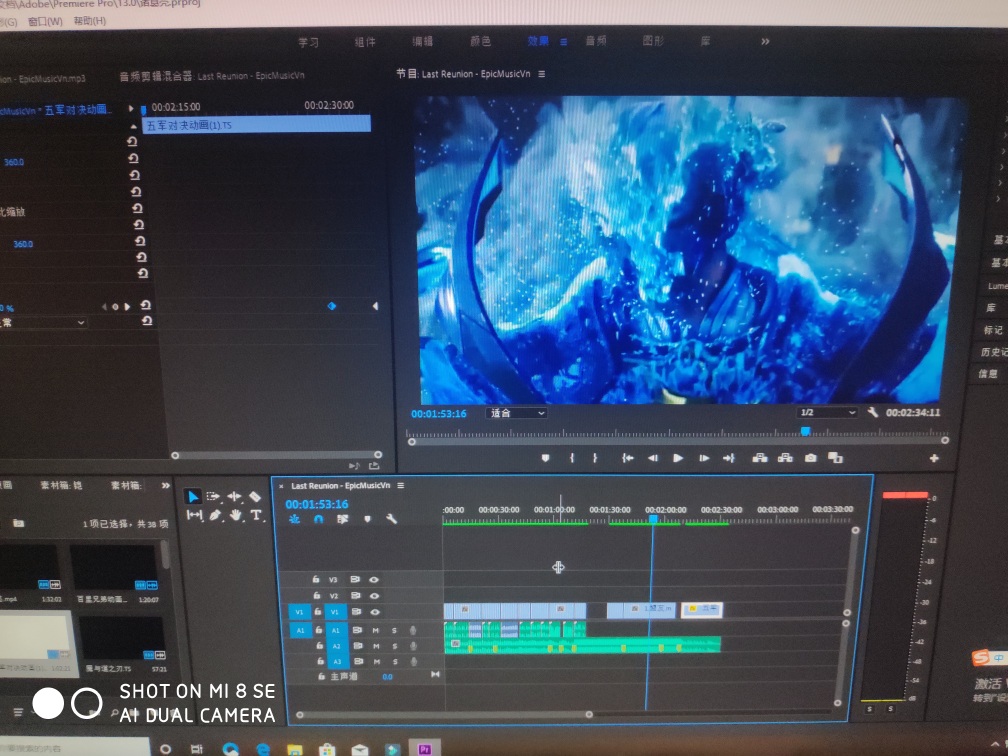Select the Razor tool
The image size is (1008, 756).
coord(255,496)
